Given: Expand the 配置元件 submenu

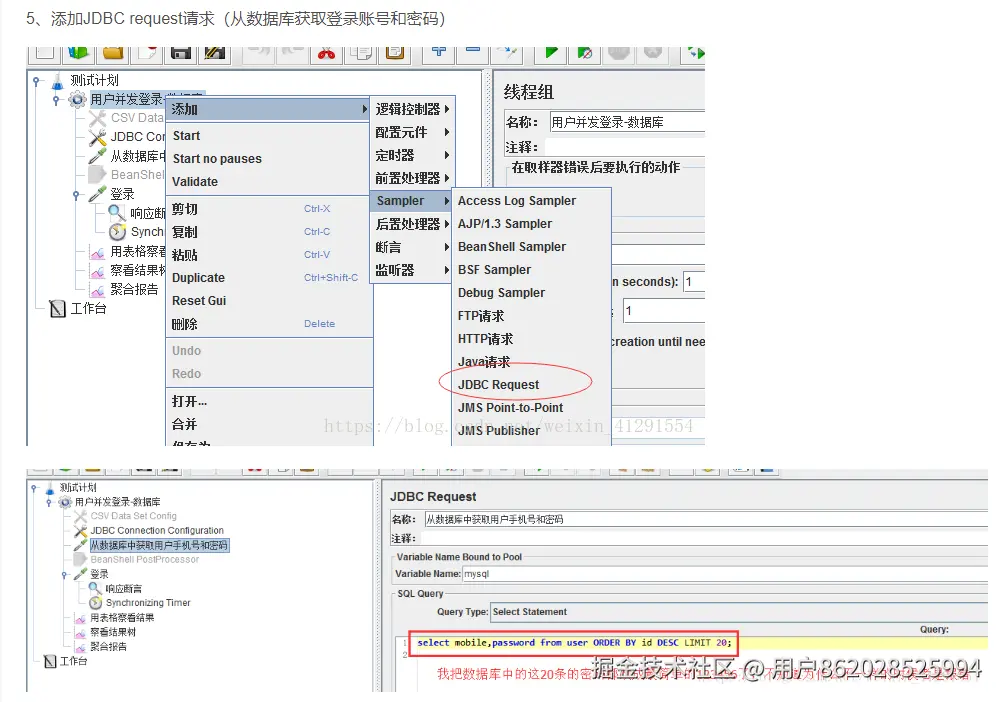Looking at the screenshot, I should pos(412,132).
